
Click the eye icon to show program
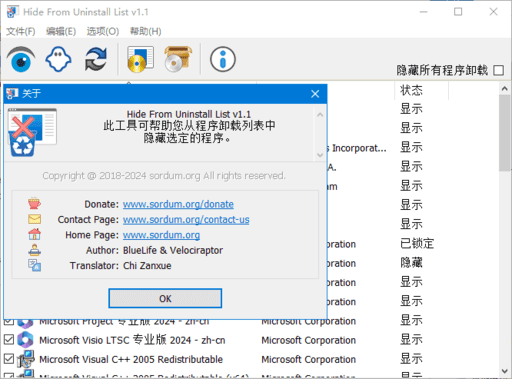[x=21, y=60]
